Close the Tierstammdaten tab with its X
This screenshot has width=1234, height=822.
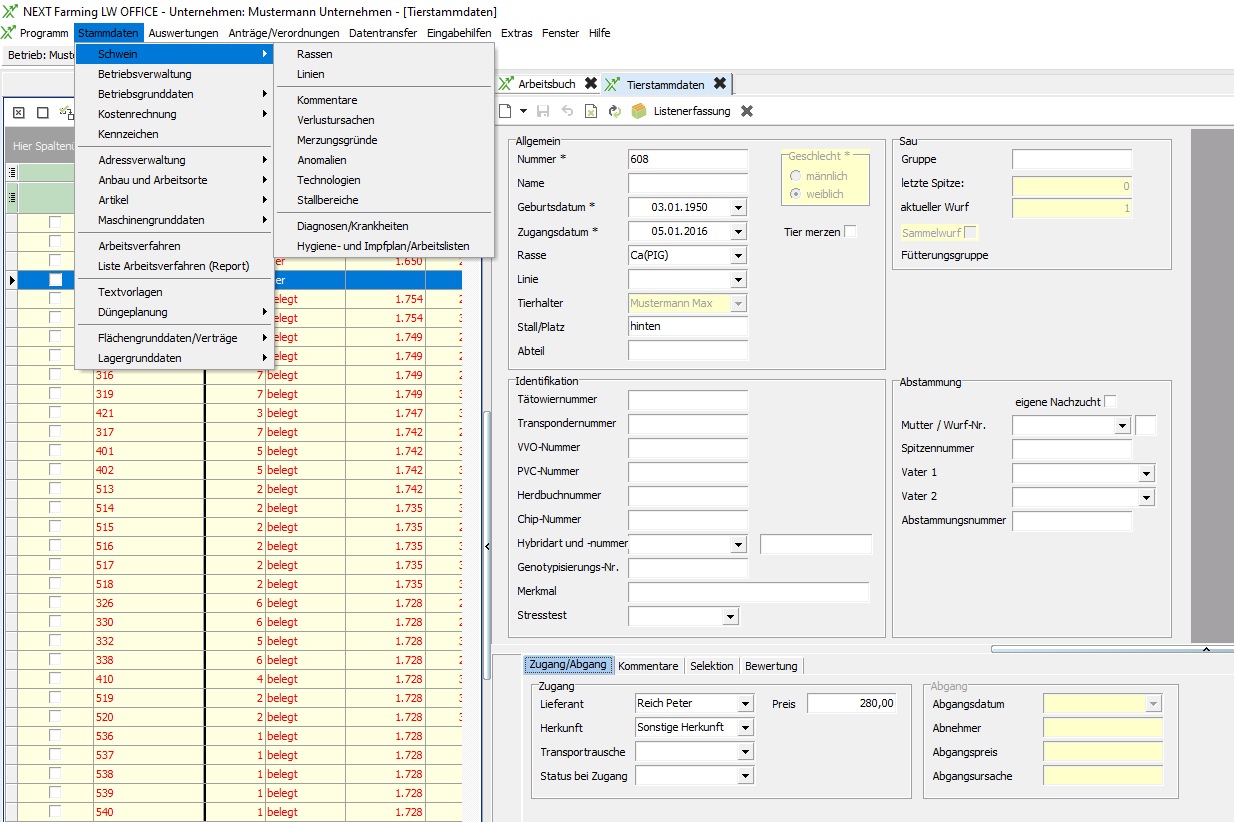pyautogui.click(x=719, y=84)
